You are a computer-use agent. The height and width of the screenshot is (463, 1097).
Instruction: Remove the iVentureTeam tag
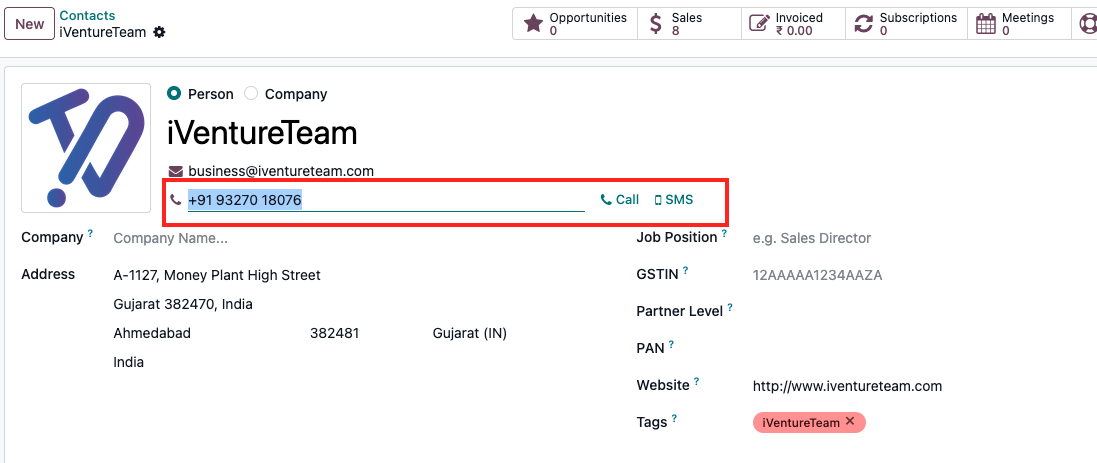849,421
